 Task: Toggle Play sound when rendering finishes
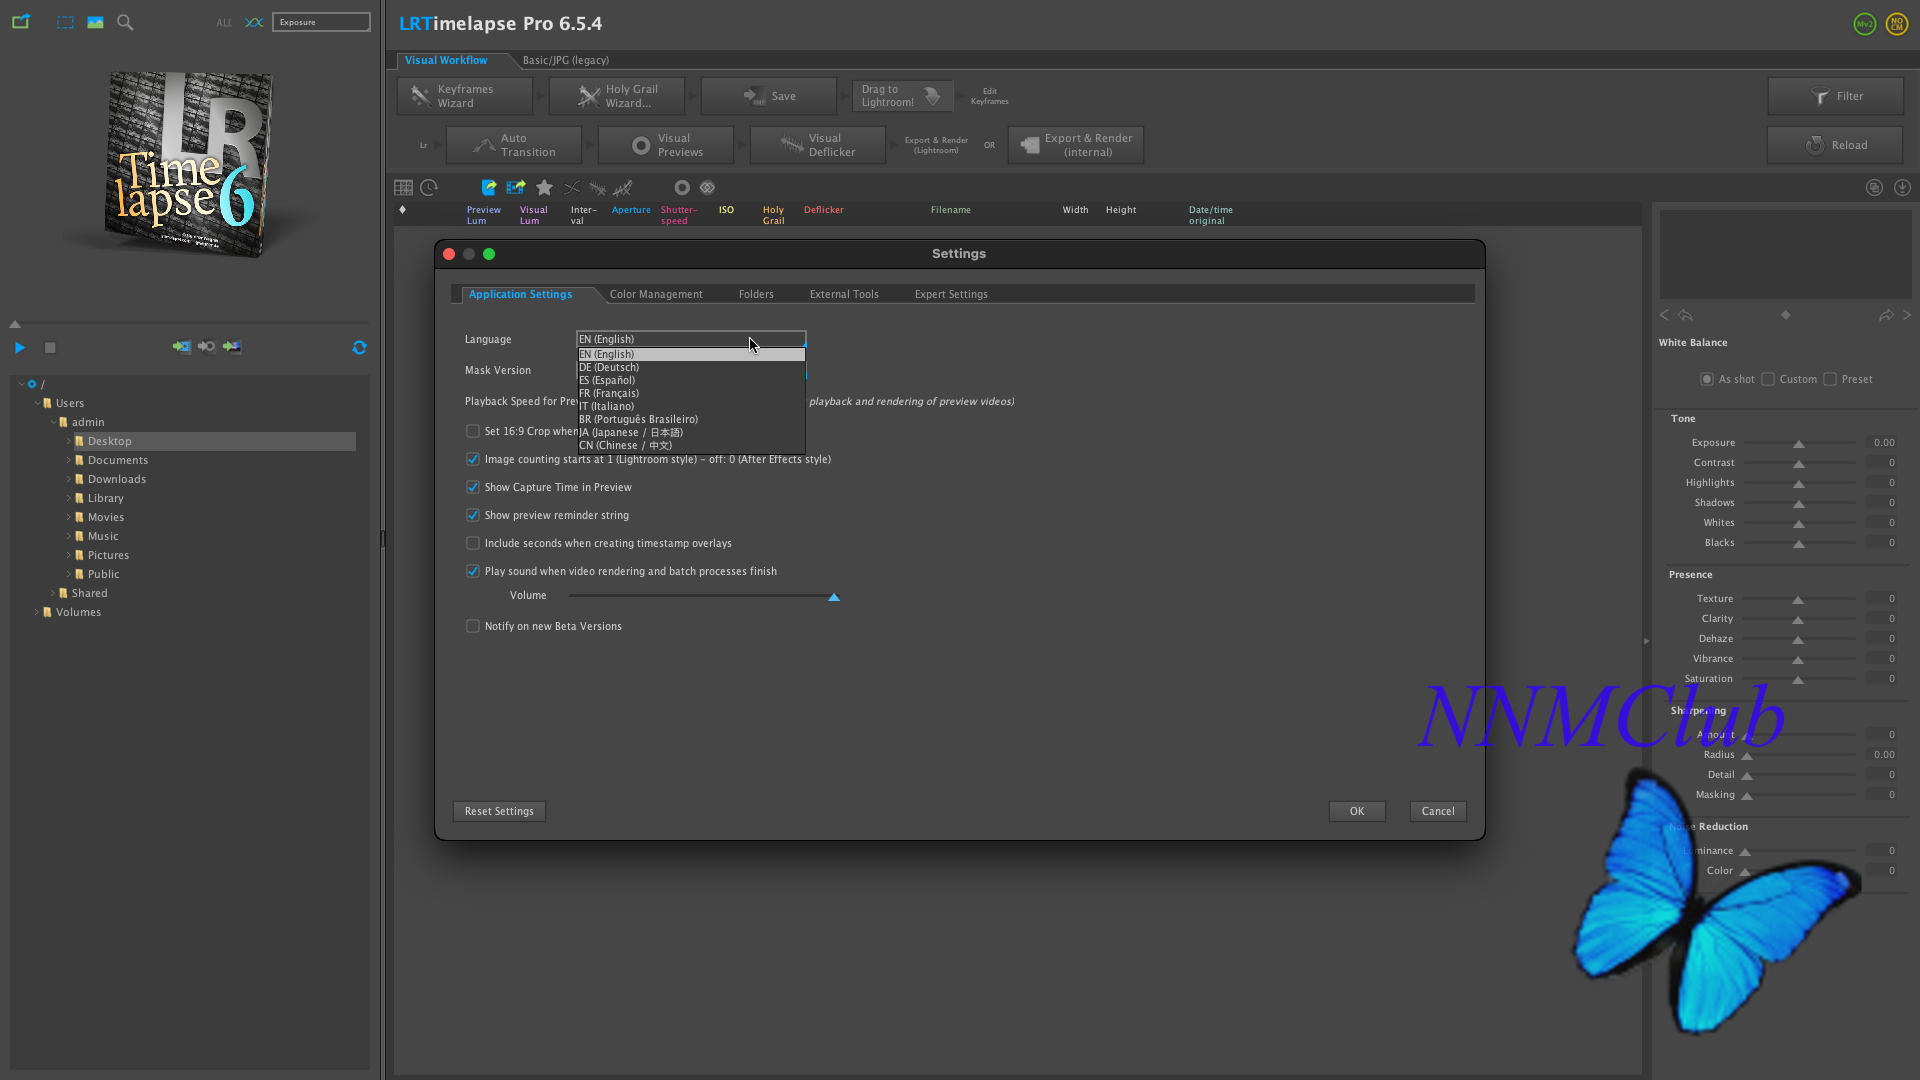472,571
